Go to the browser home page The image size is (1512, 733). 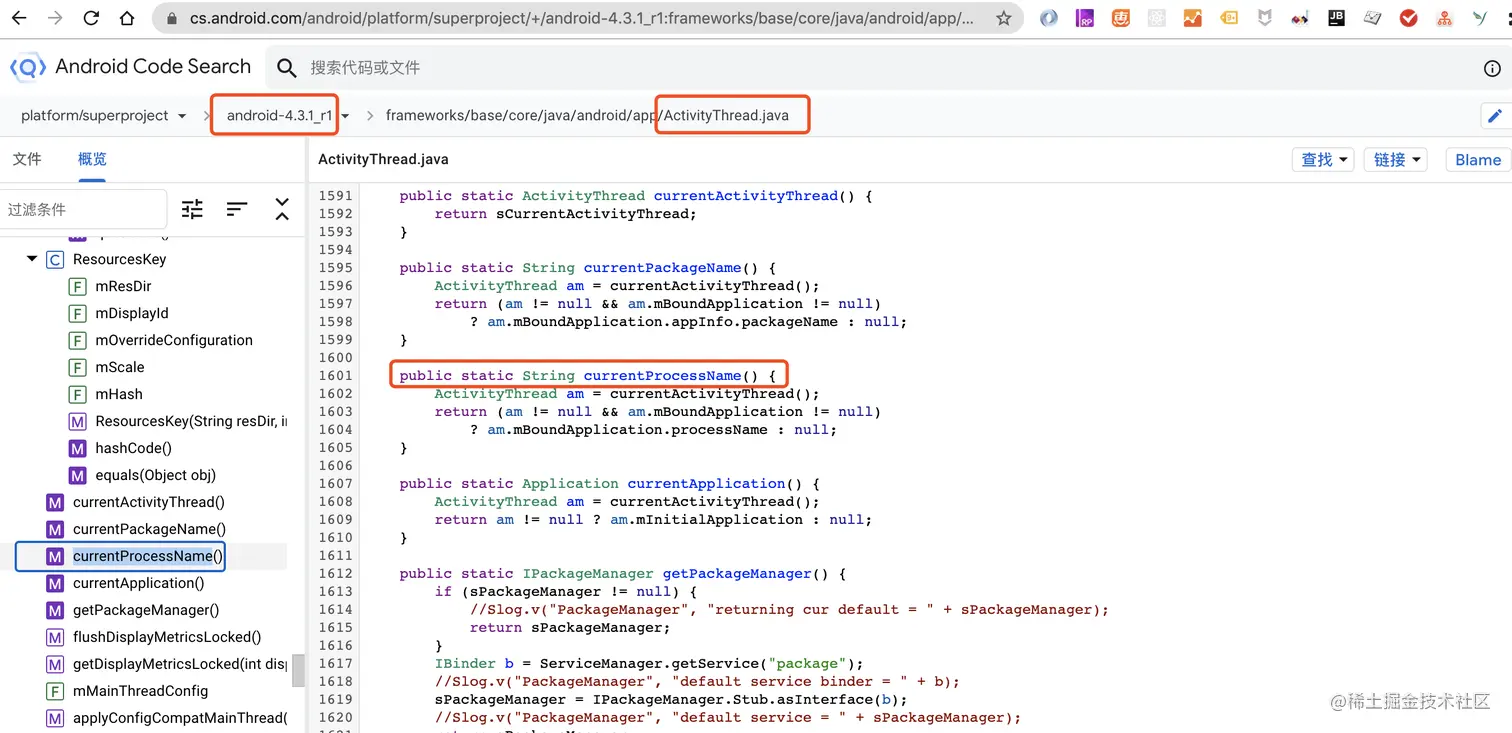point(127,18)
